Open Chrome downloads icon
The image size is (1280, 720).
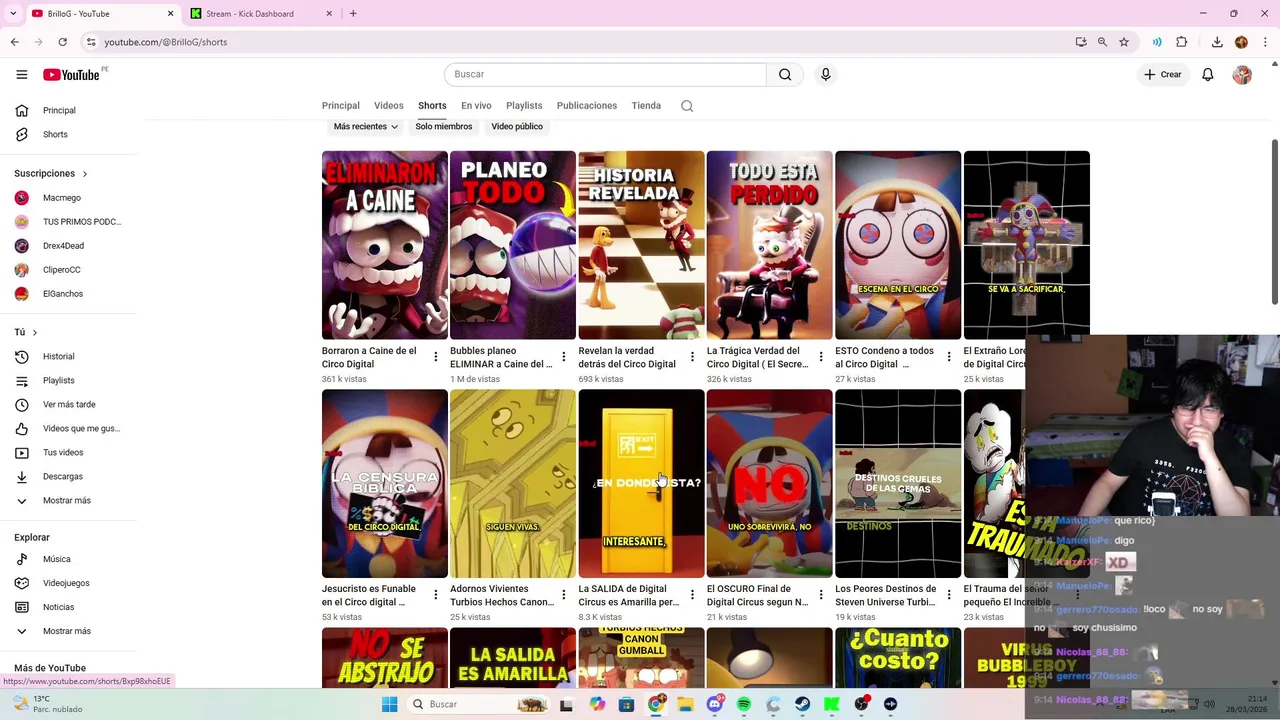click(x=1217, y=42)
